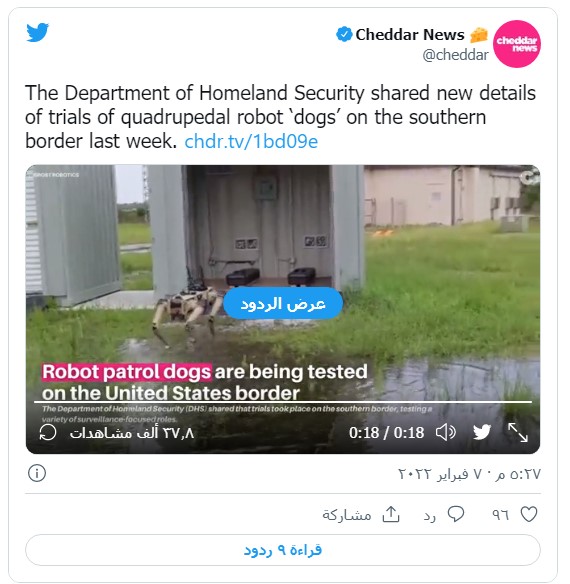570x584 pixels.
Task: Share the tweet with the upload arrow icon
Action: coord(391,514)
